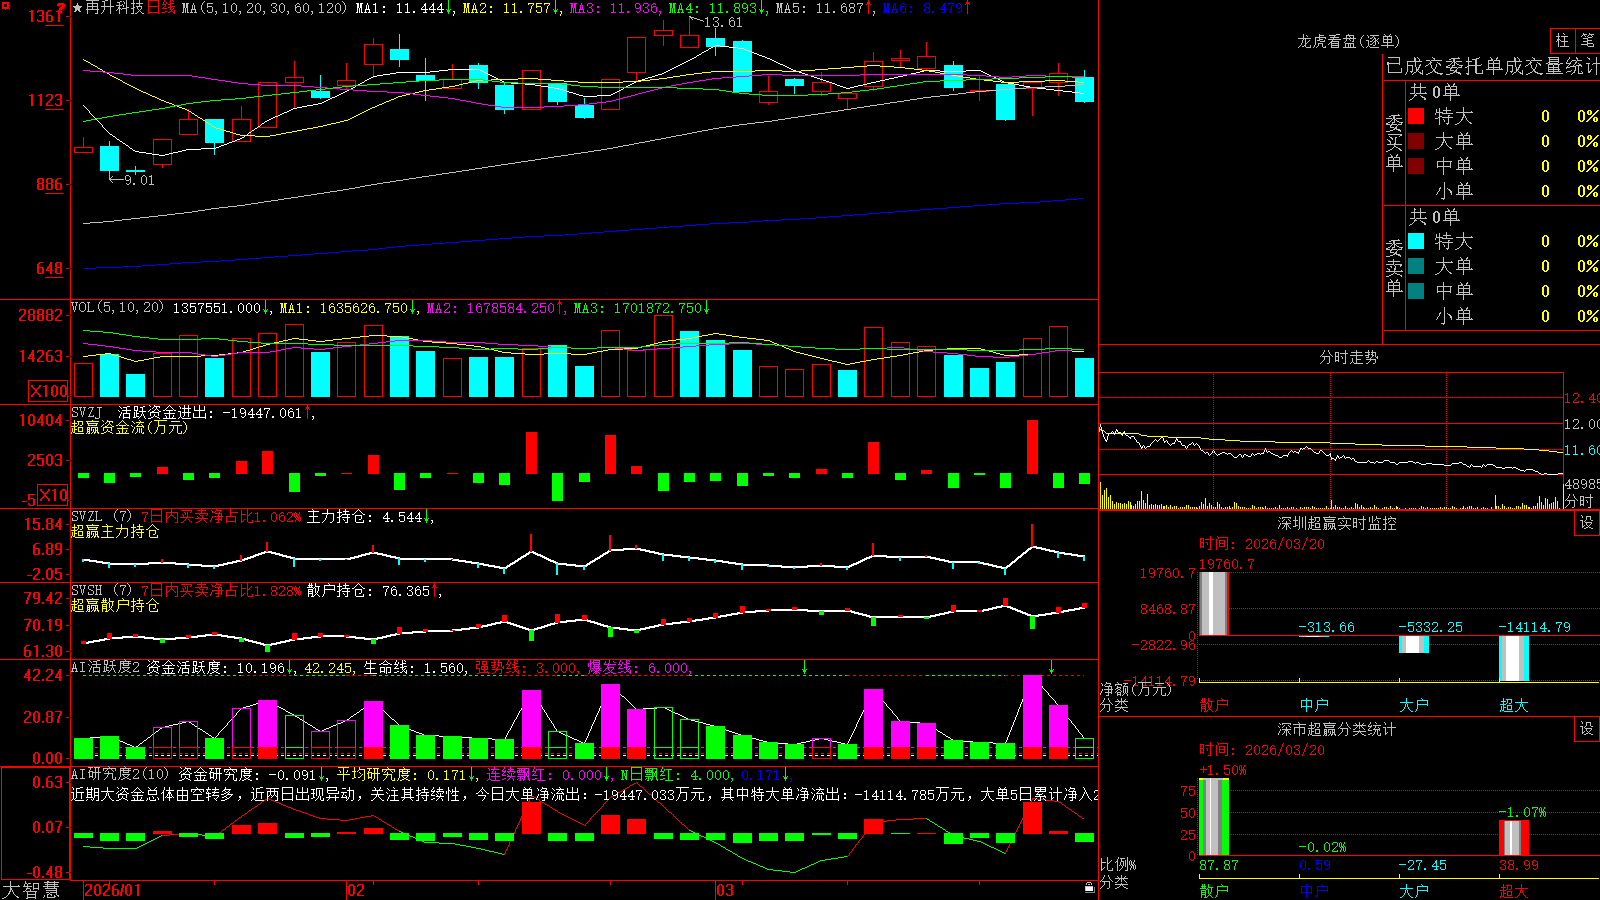Click the 超赢主力持仓 label

point(115,531)
